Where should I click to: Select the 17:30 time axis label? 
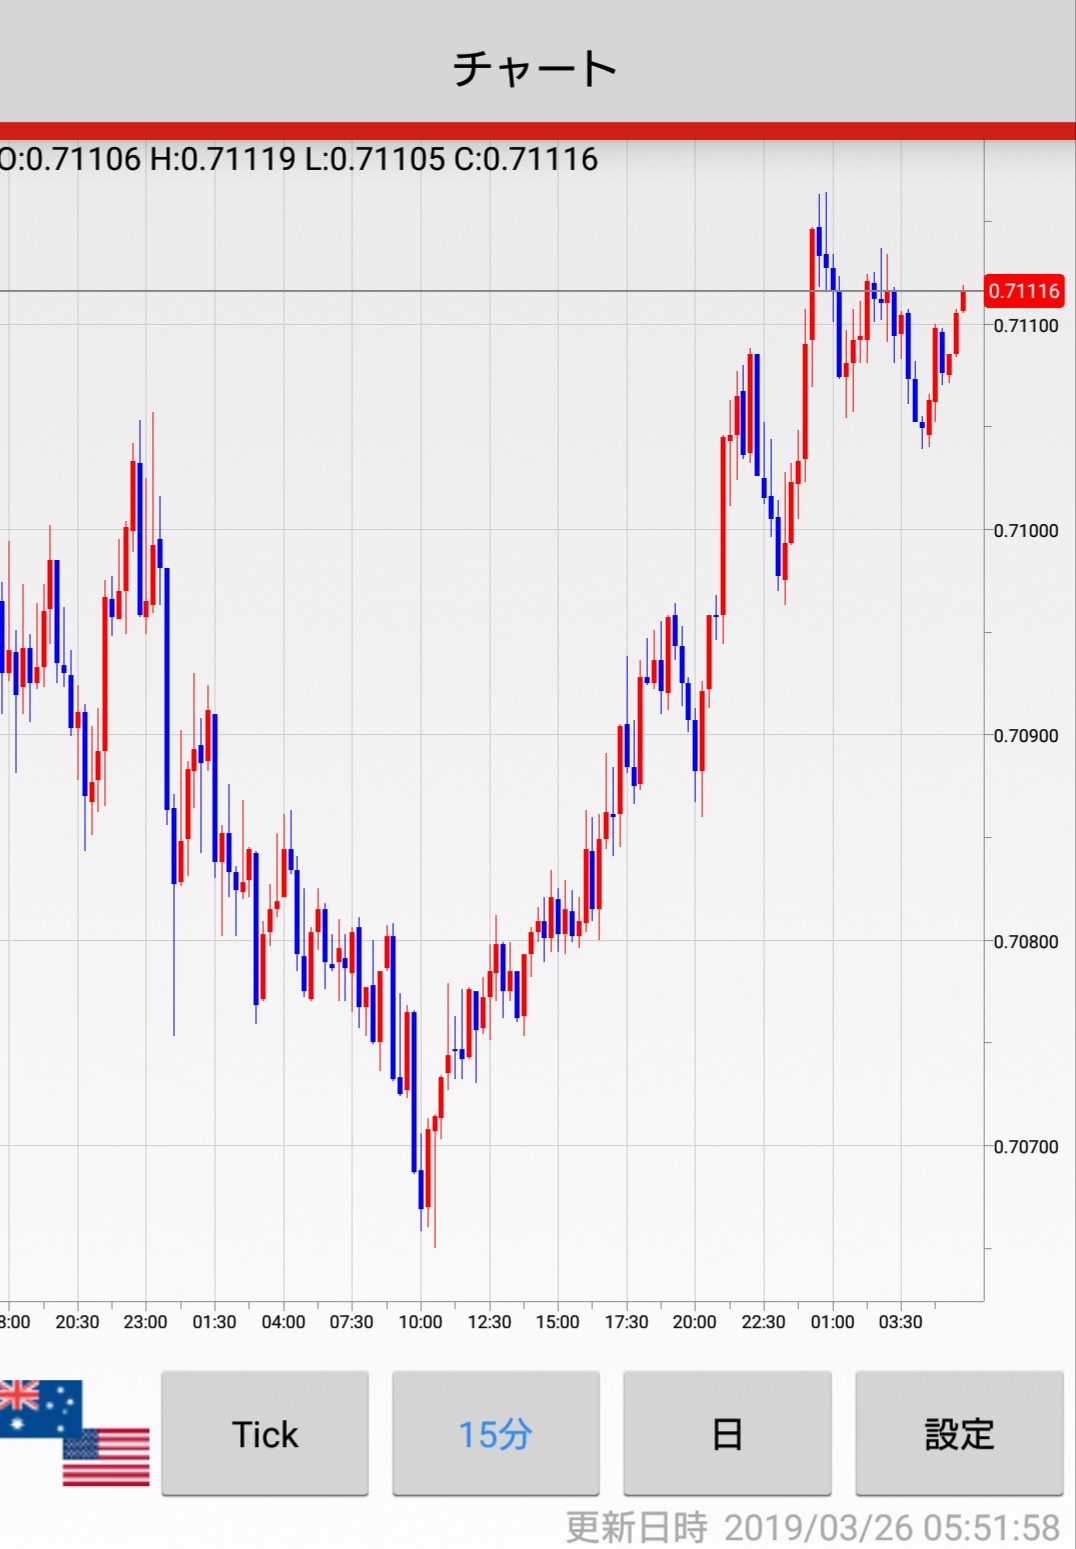click(626, 1322)
